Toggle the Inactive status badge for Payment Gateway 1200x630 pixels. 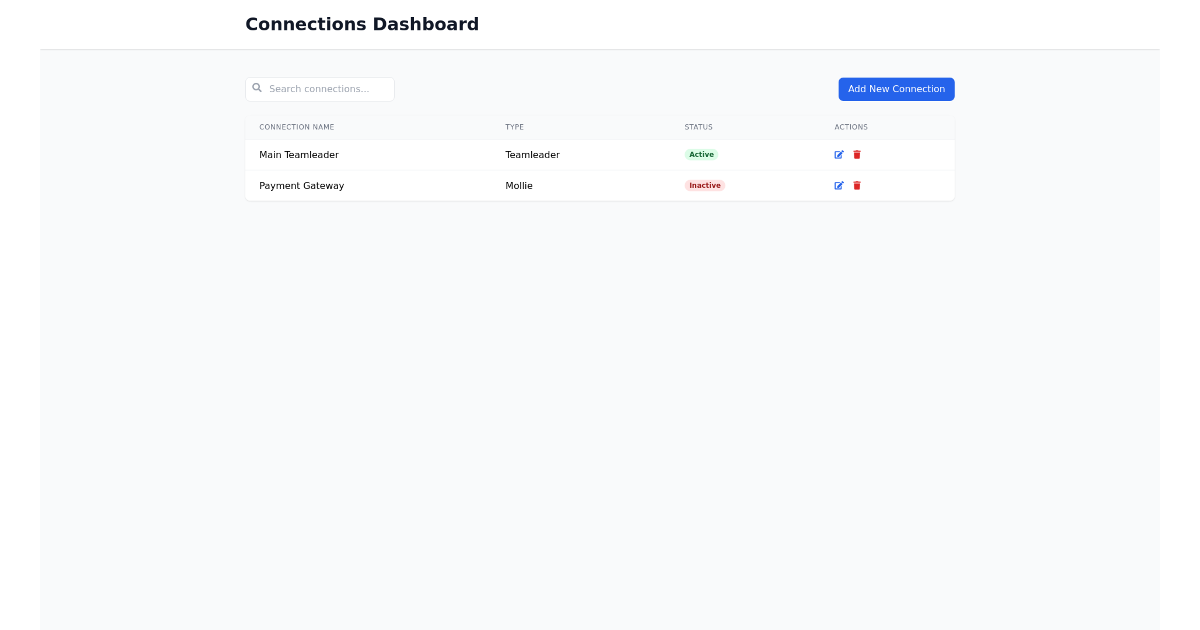pyautogui.click(x=704, y=185)
